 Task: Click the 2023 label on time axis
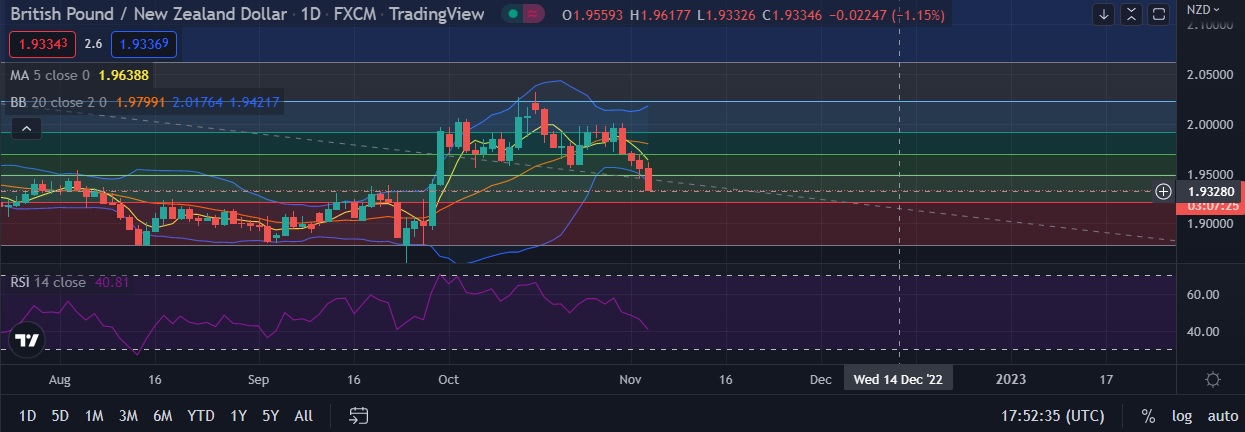click(1011, 380)
